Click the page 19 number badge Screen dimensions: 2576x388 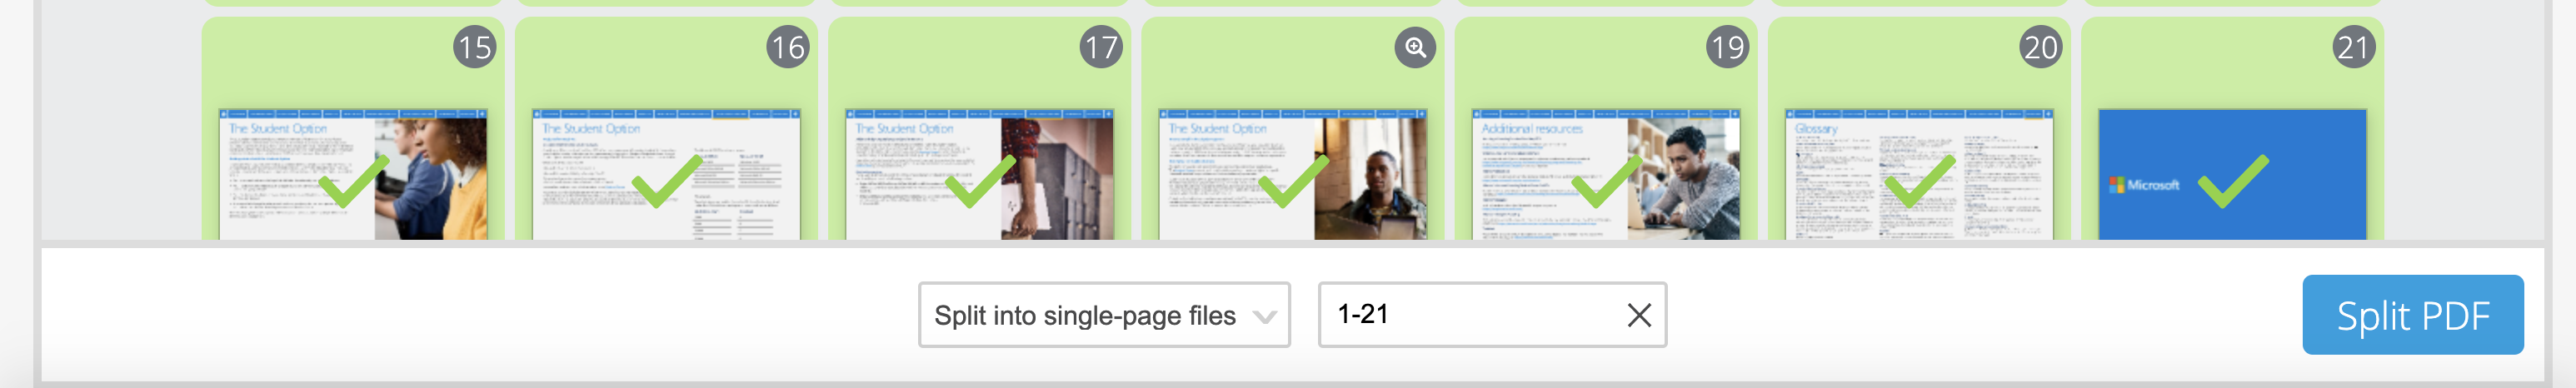(1727, 47)
